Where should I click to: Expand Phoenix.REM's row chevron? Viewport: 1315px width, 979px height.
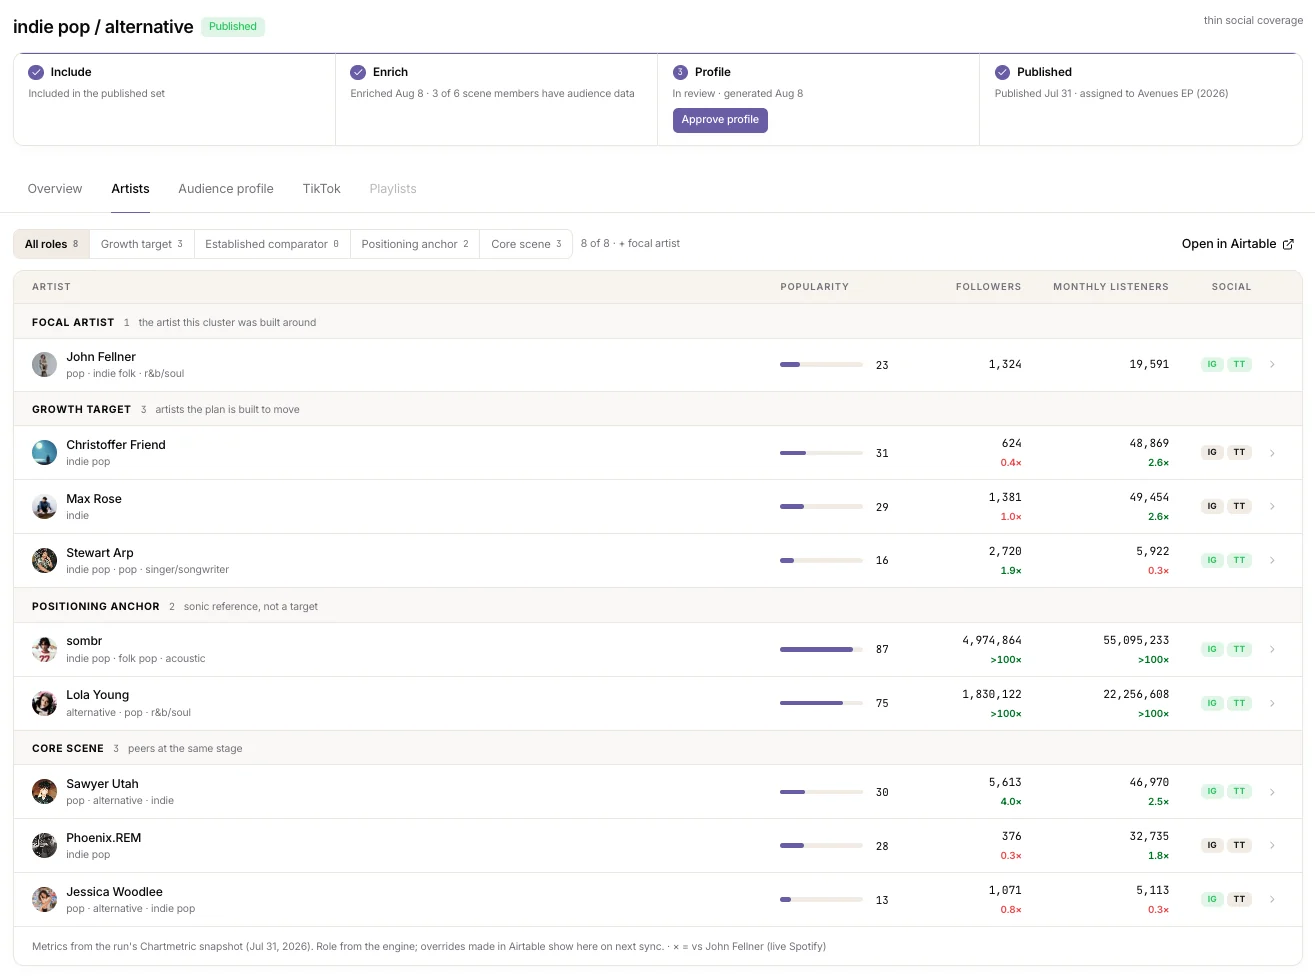pos(1272,846)
